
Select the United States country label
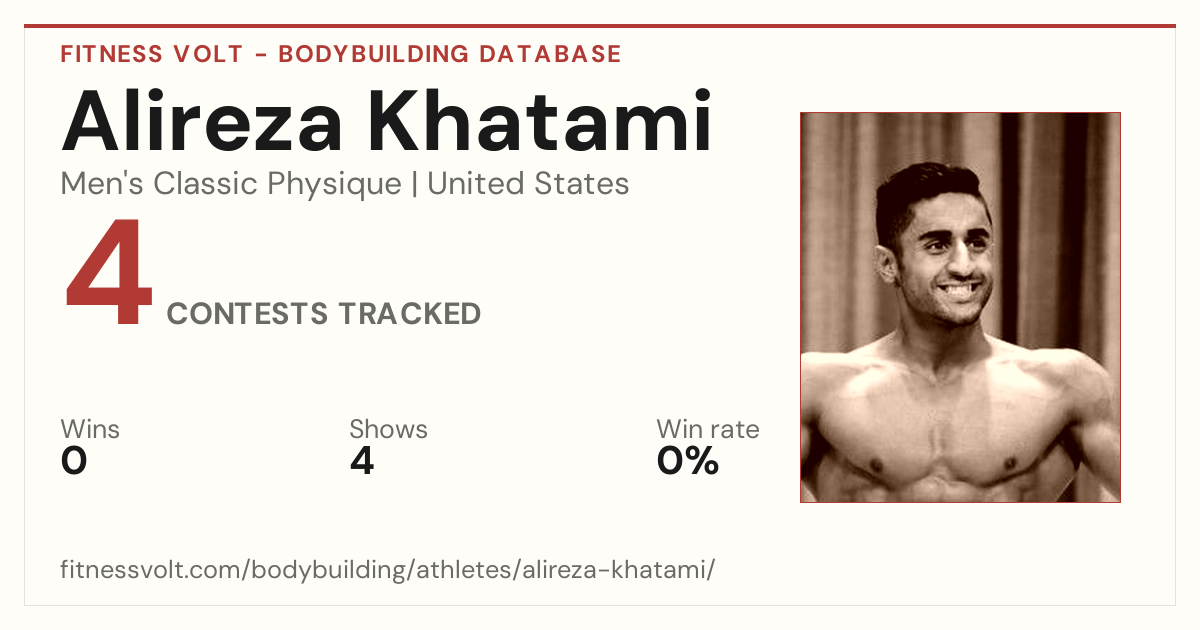tap(528, 184)
